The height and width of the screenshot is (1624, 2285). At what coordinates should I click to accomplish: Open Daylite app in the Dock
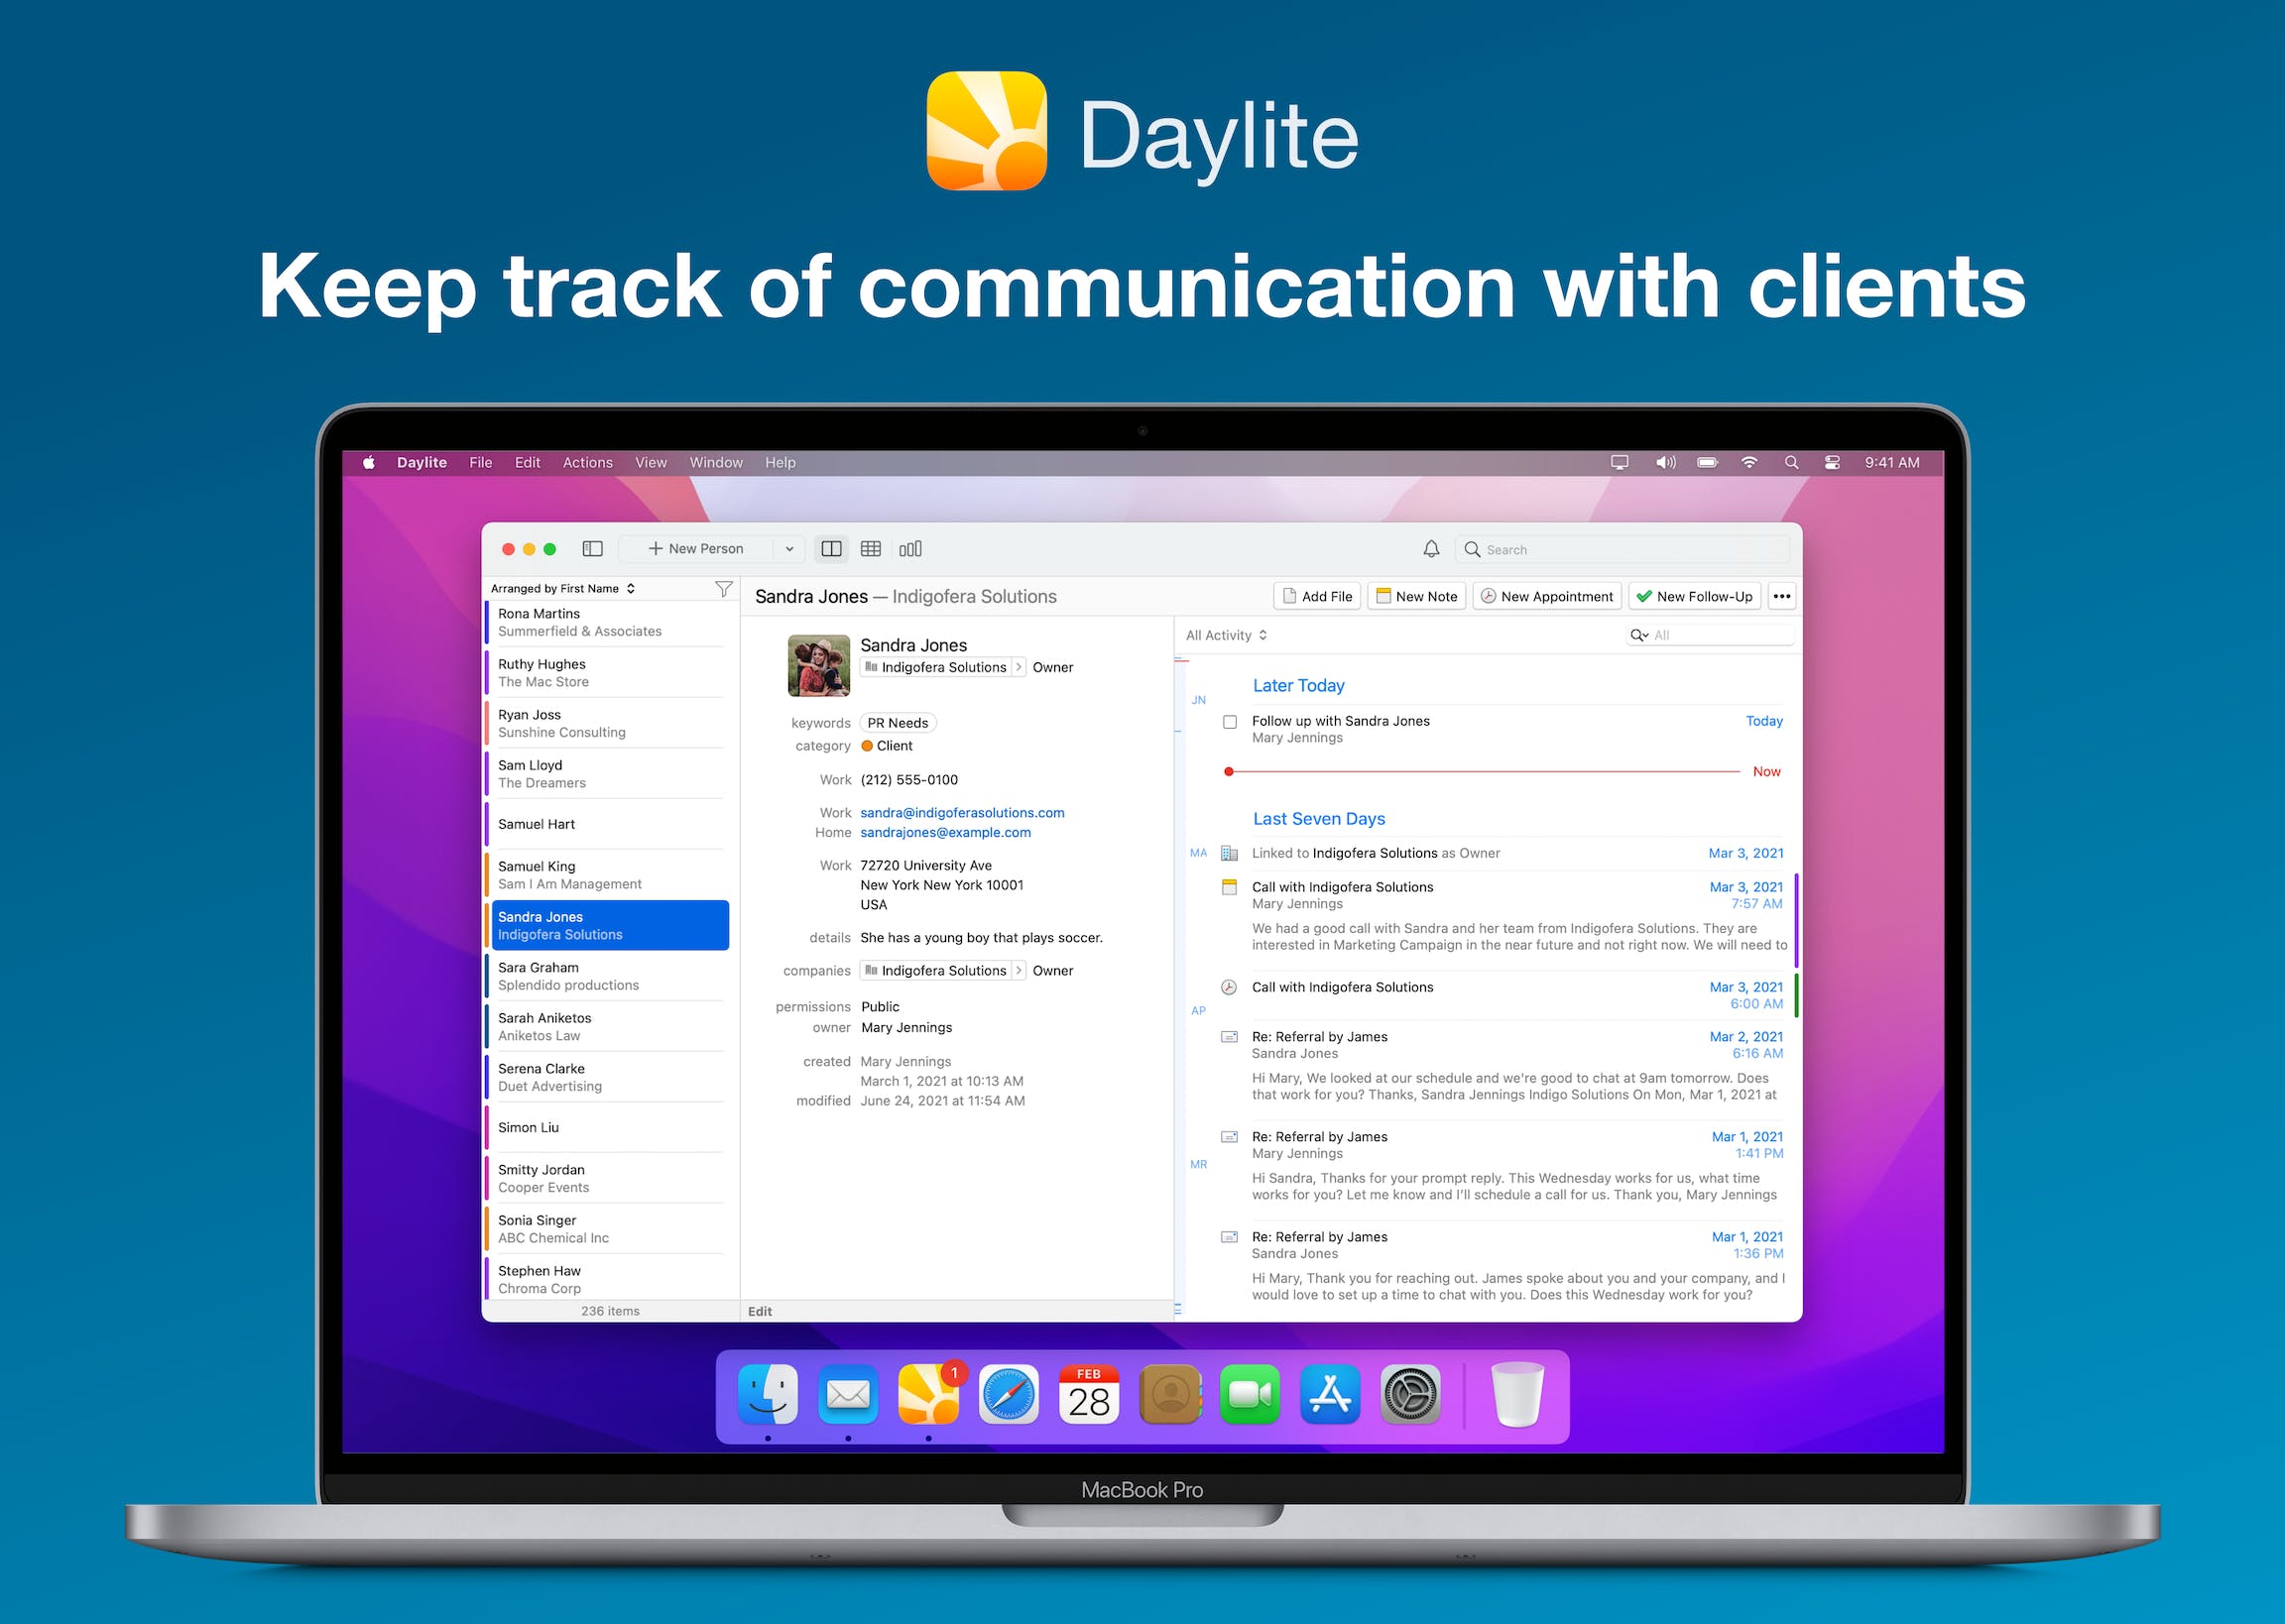click(x=928, y=1393)
